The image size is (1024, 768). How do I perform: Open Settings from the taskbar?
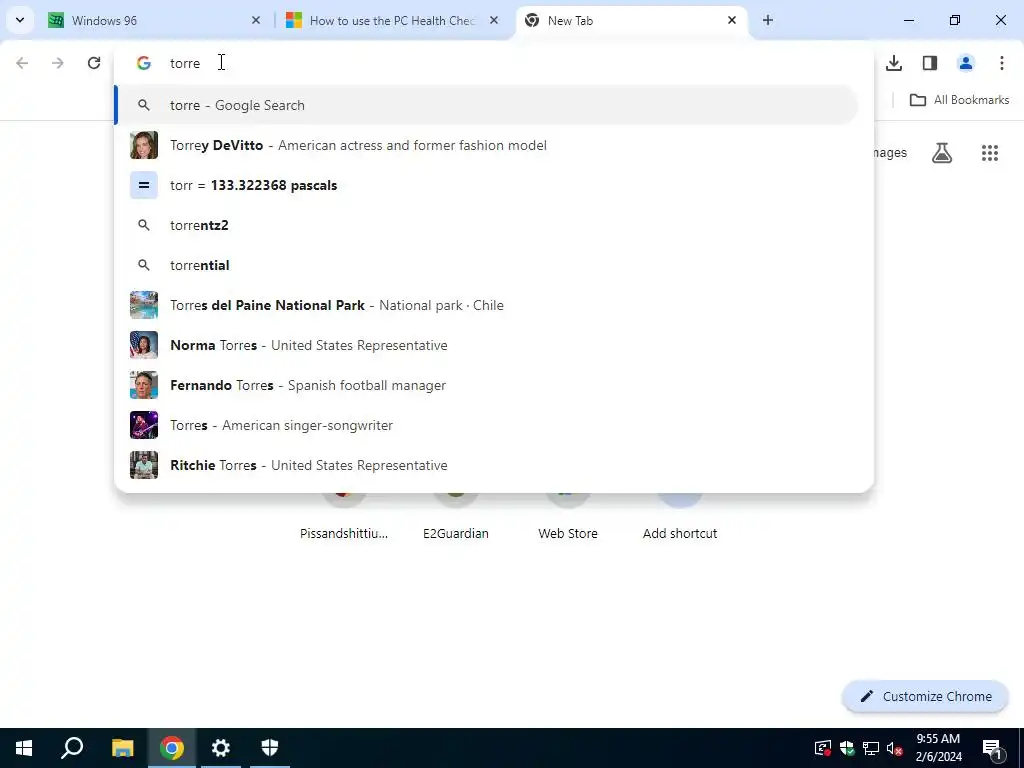221,748
